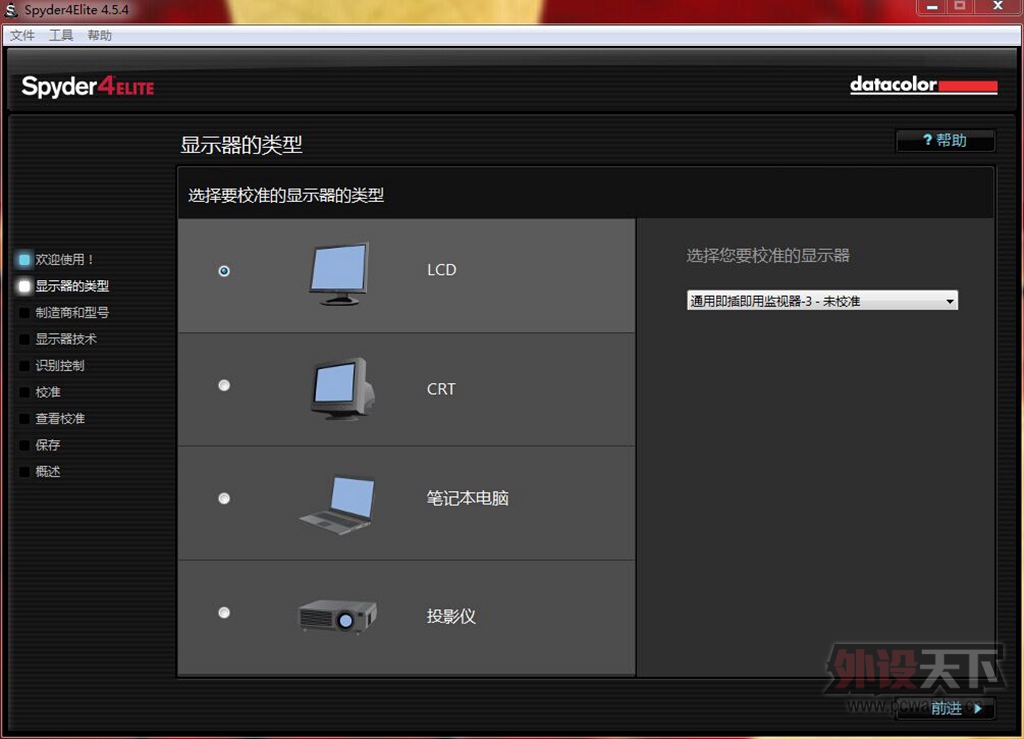Select the 投影仪 radio button
Screen dimensions: 1024x739
pyautogui.click(x=224, y=613)
